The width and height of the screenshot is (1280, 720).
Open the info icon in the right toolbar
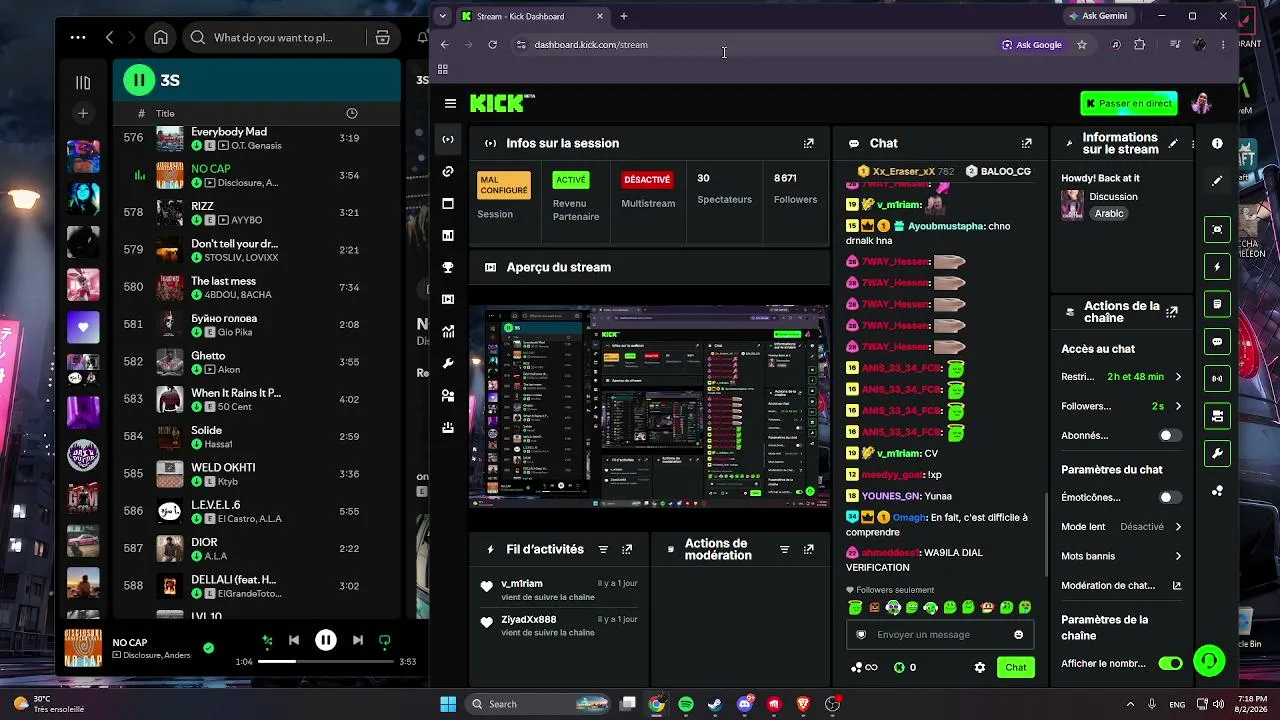point(1217,143)
